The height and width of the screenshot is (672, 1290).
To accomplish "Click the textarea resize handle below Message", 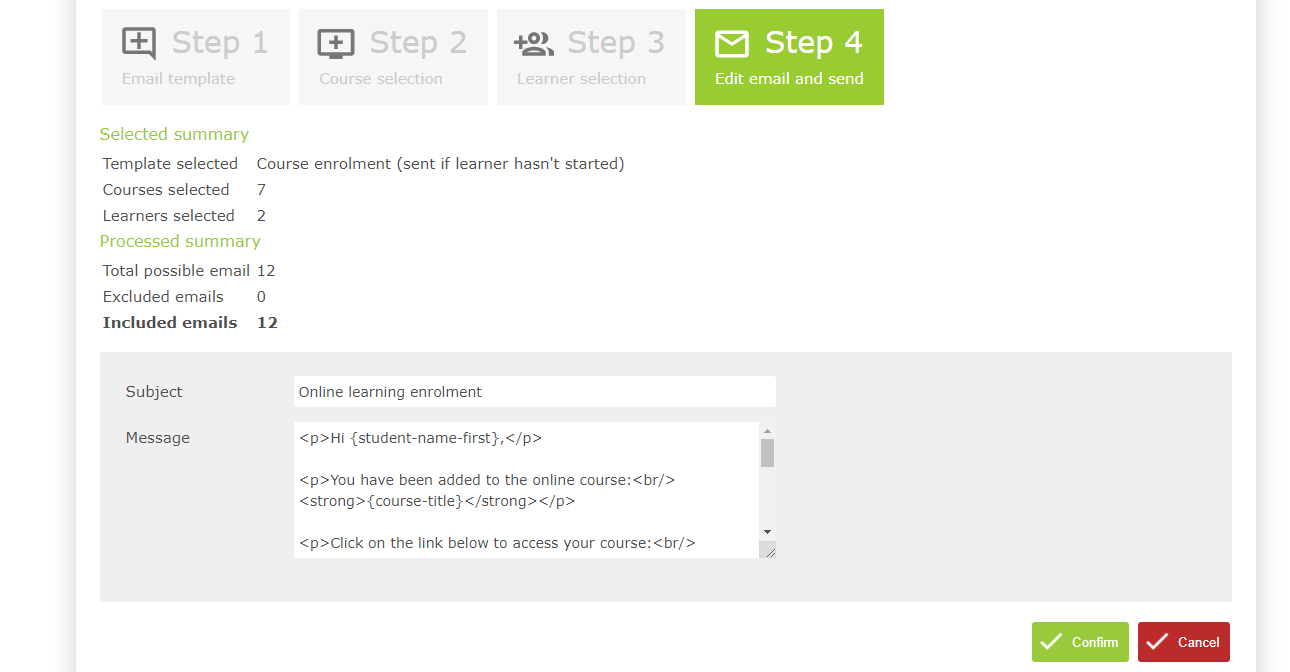I will tap(768, 551).
